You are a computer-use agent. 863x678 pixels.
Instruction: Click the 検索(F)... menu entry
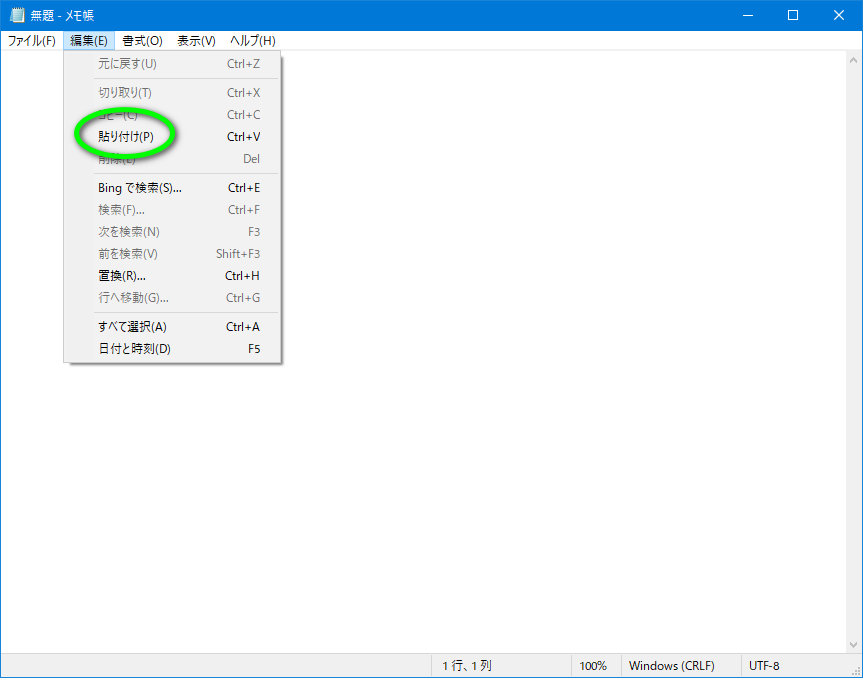[121, 210]
